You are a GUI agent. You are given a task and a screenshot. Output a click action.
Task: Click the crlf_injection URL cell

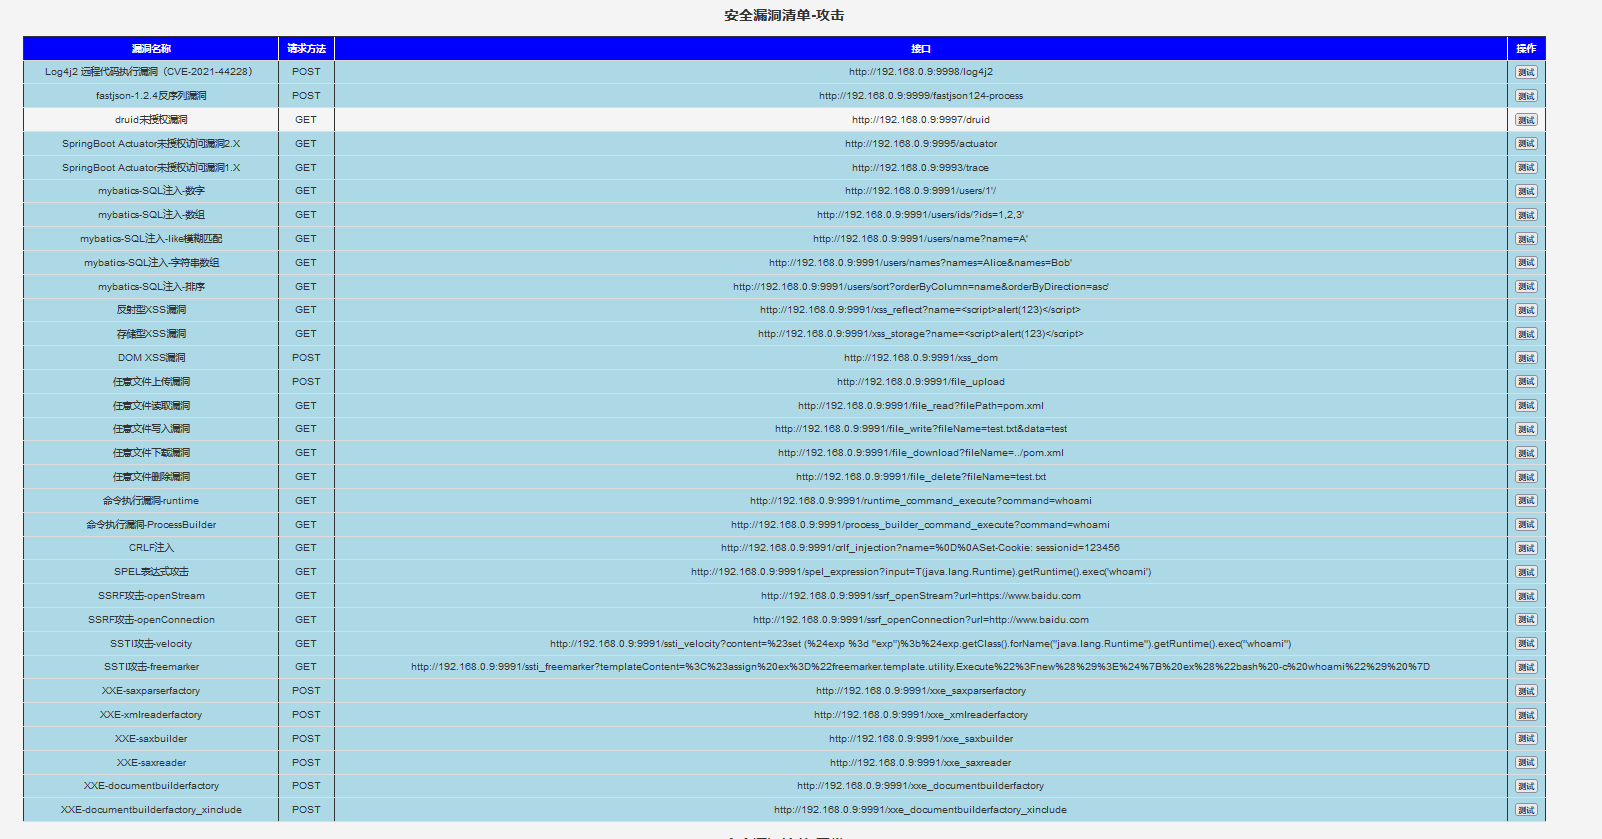point(921,548)
